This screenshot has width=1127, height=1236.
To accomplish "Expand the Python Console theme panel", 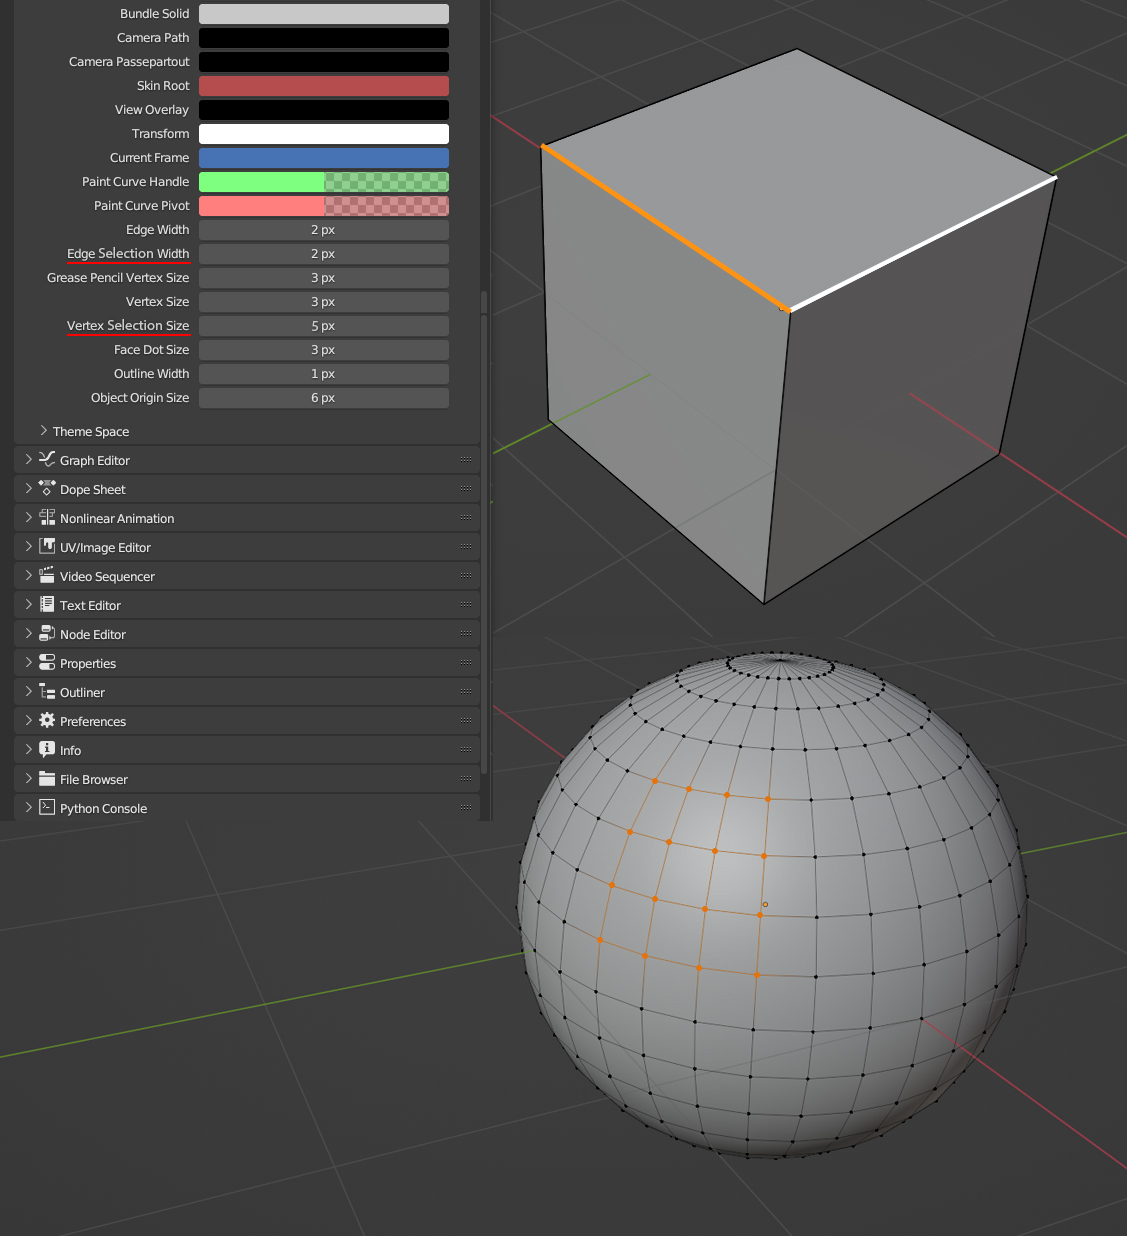I will [28, 808].
